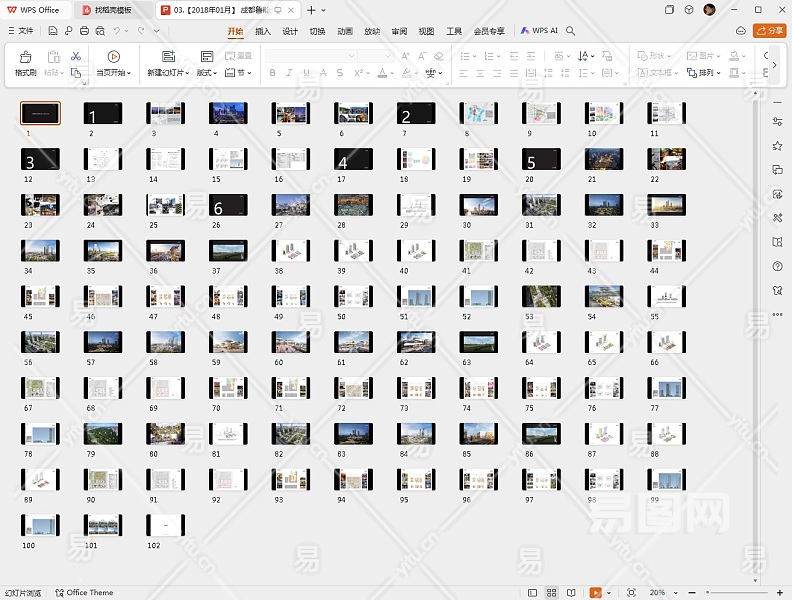Switch to the Design (设计) ribbon tab
Screen dimensions: 792x600
290,31
